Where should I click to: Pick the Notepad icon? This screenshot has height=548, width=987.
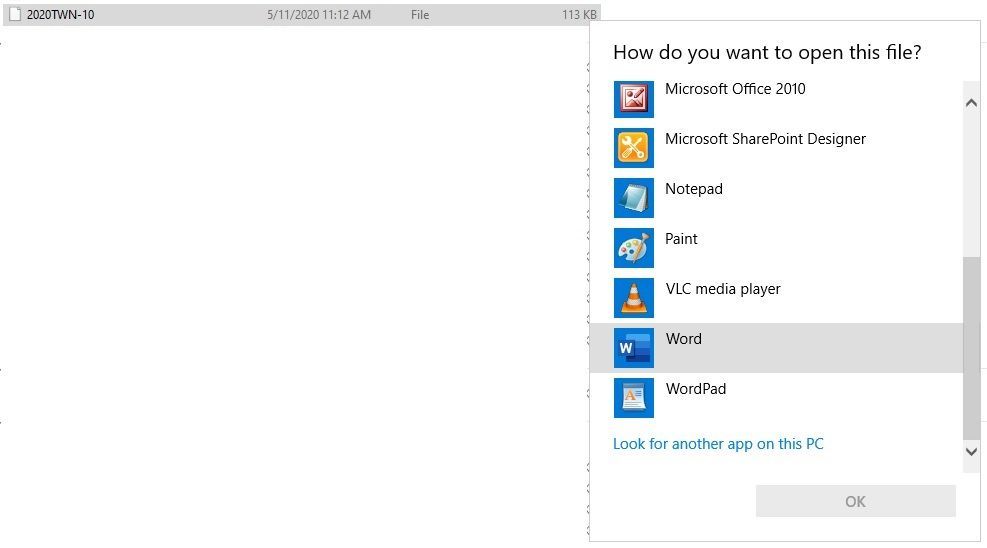pyautogui.click(x=633, y=198)
